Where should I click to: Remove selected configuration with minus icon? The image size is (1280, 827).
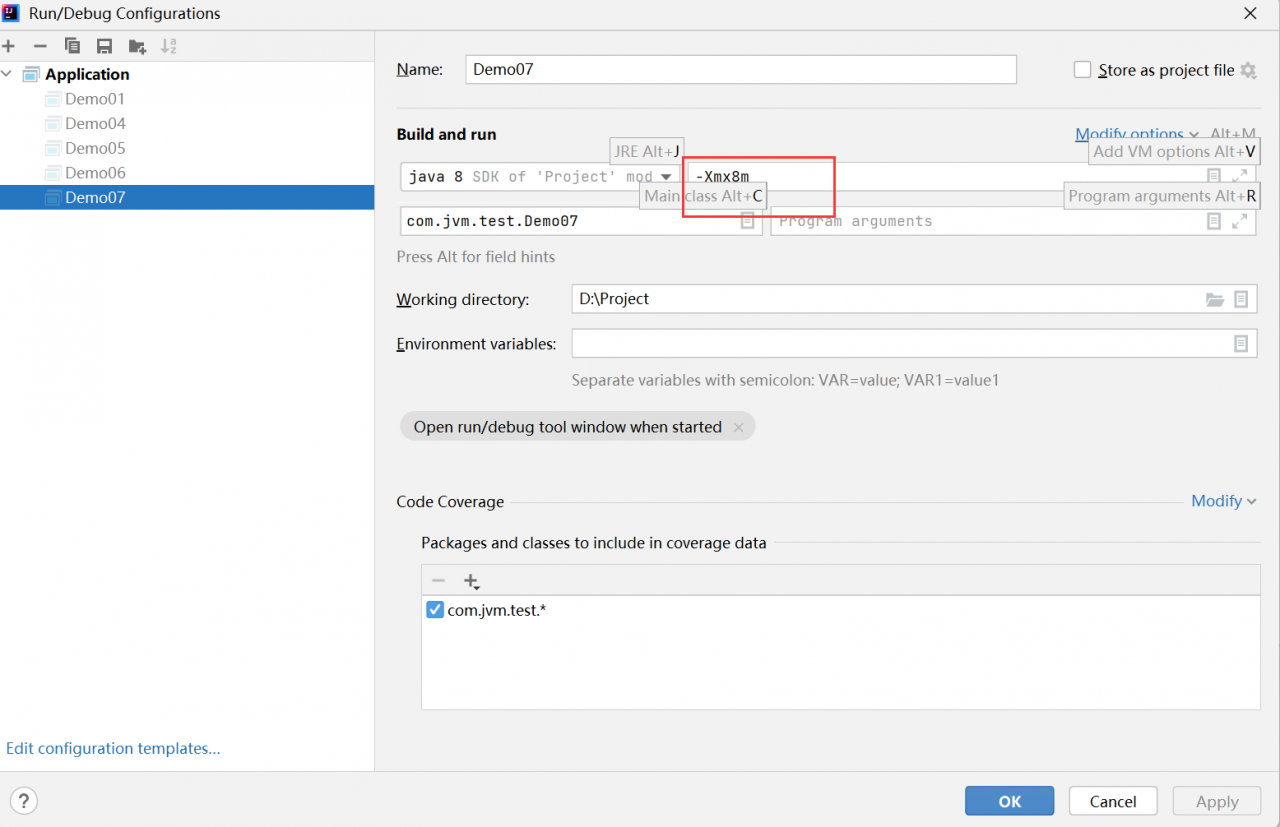(x=40, y=46)
